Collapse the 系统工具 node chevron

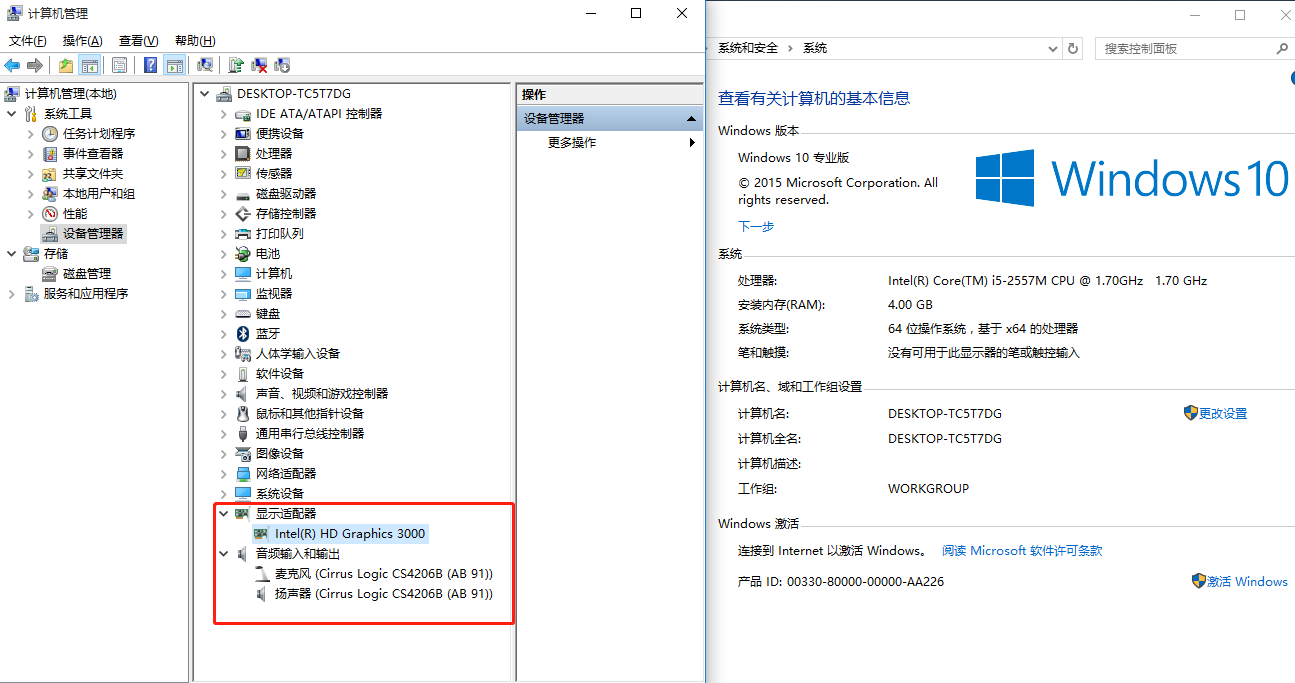(x=11, y=113)
